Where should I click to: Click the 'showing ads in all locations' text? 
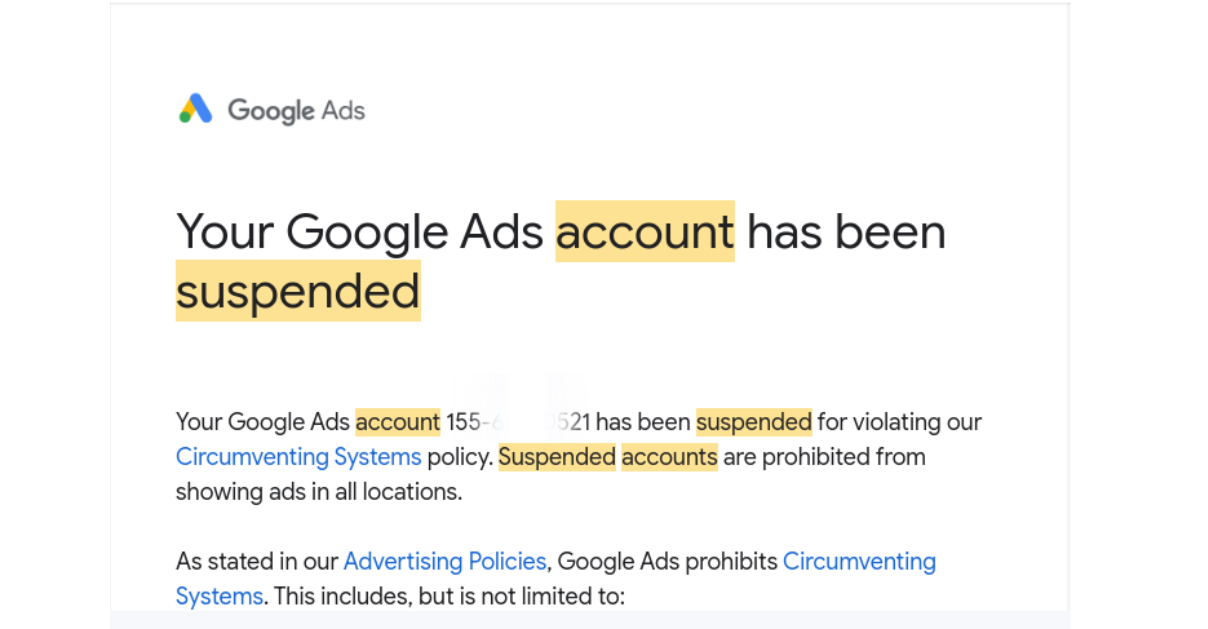(319, 492)
